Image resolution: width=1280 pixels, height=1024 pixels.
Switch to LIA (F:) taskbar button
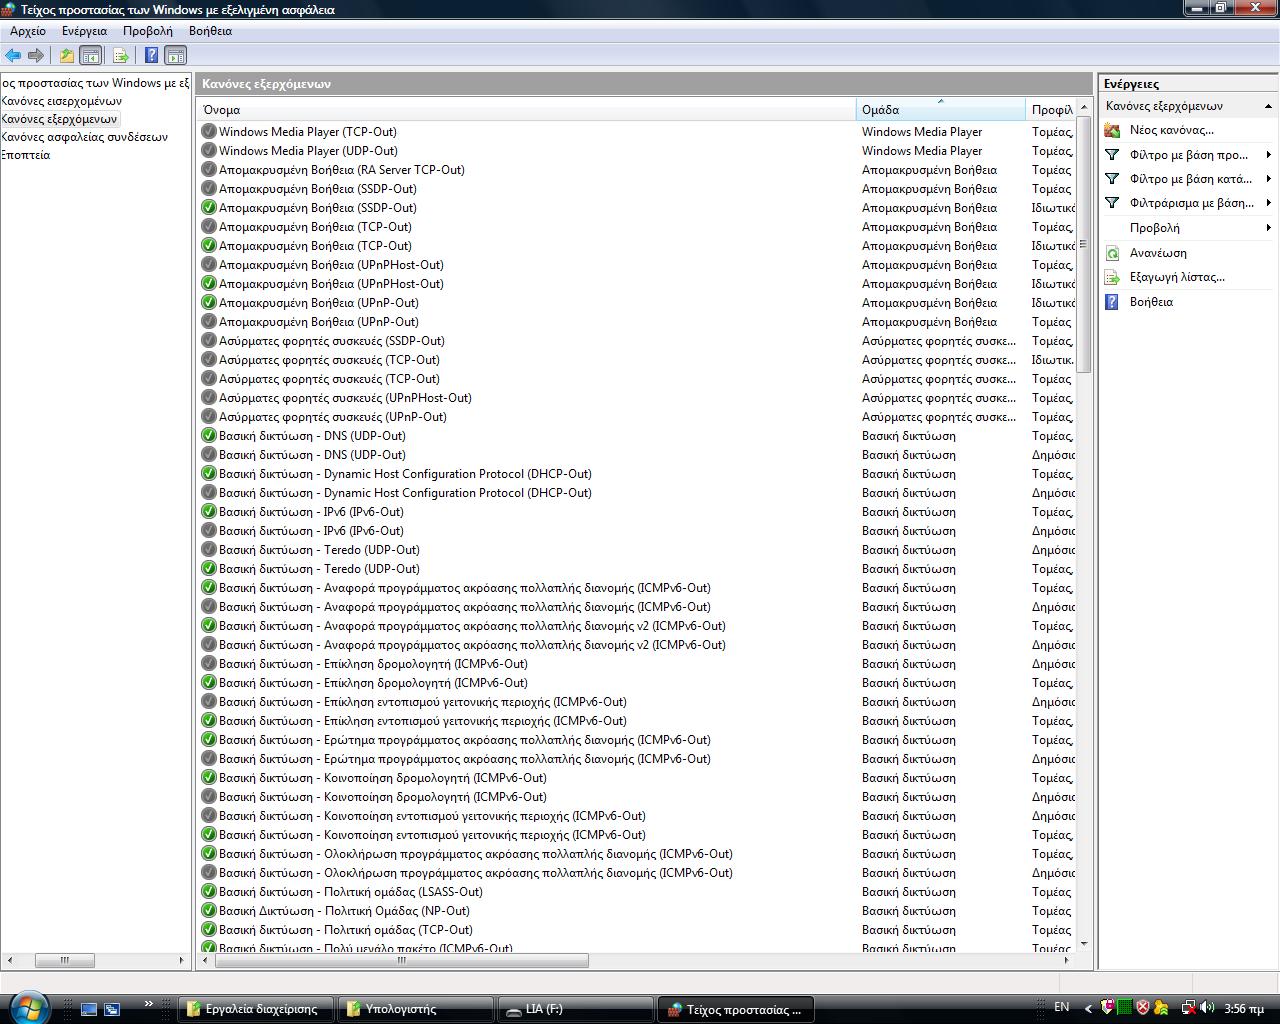pyautogui.click(x=576, y=1009)
